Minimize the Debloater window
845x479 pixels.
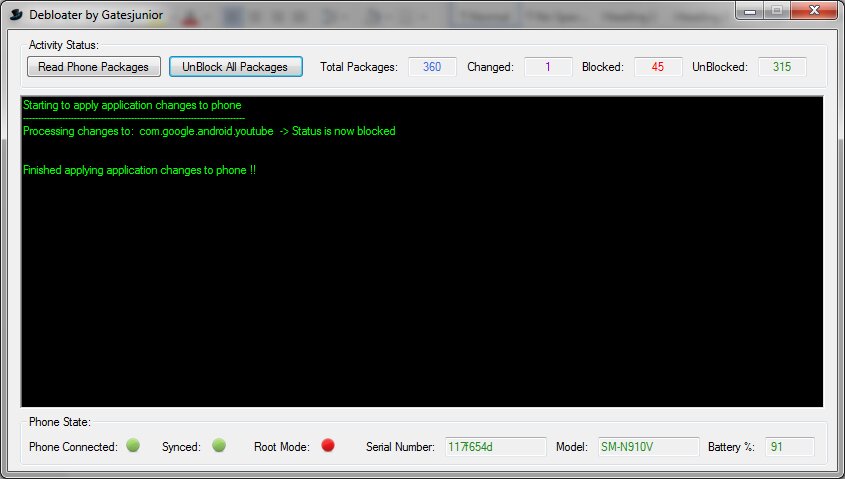click(750, 10)
